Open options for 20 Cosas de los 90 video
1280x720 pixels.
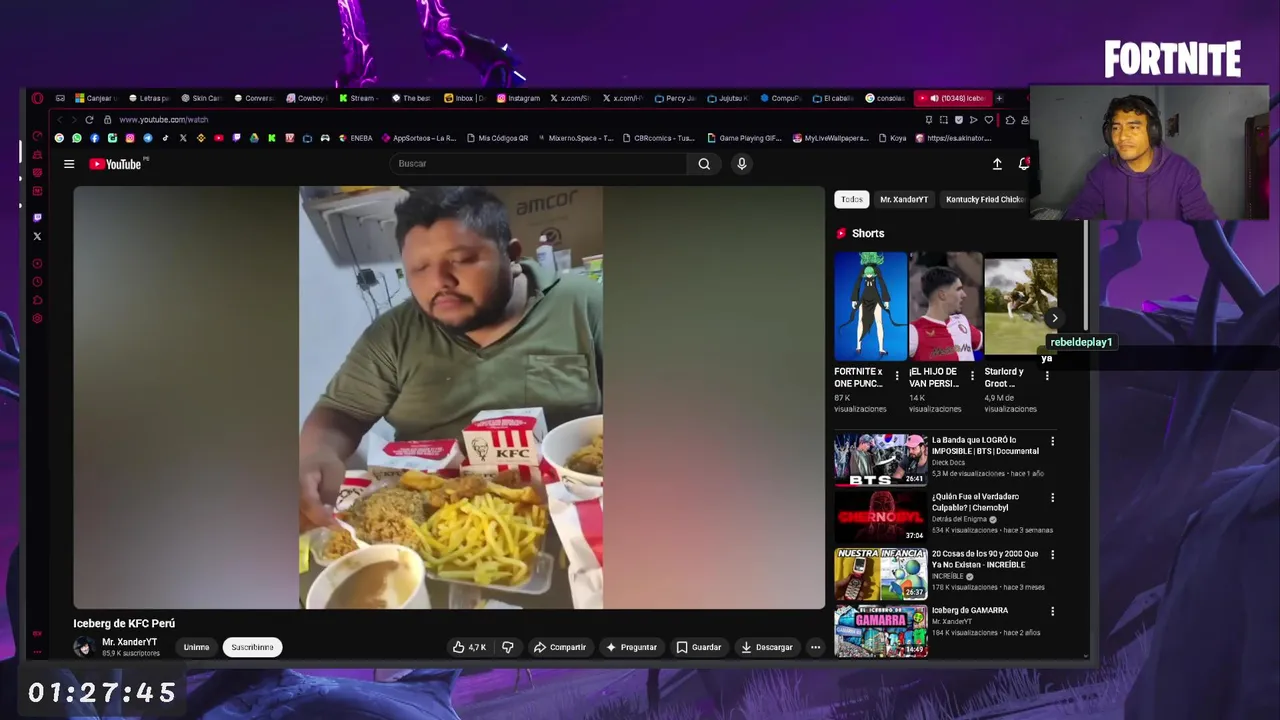pos(1052,555)
